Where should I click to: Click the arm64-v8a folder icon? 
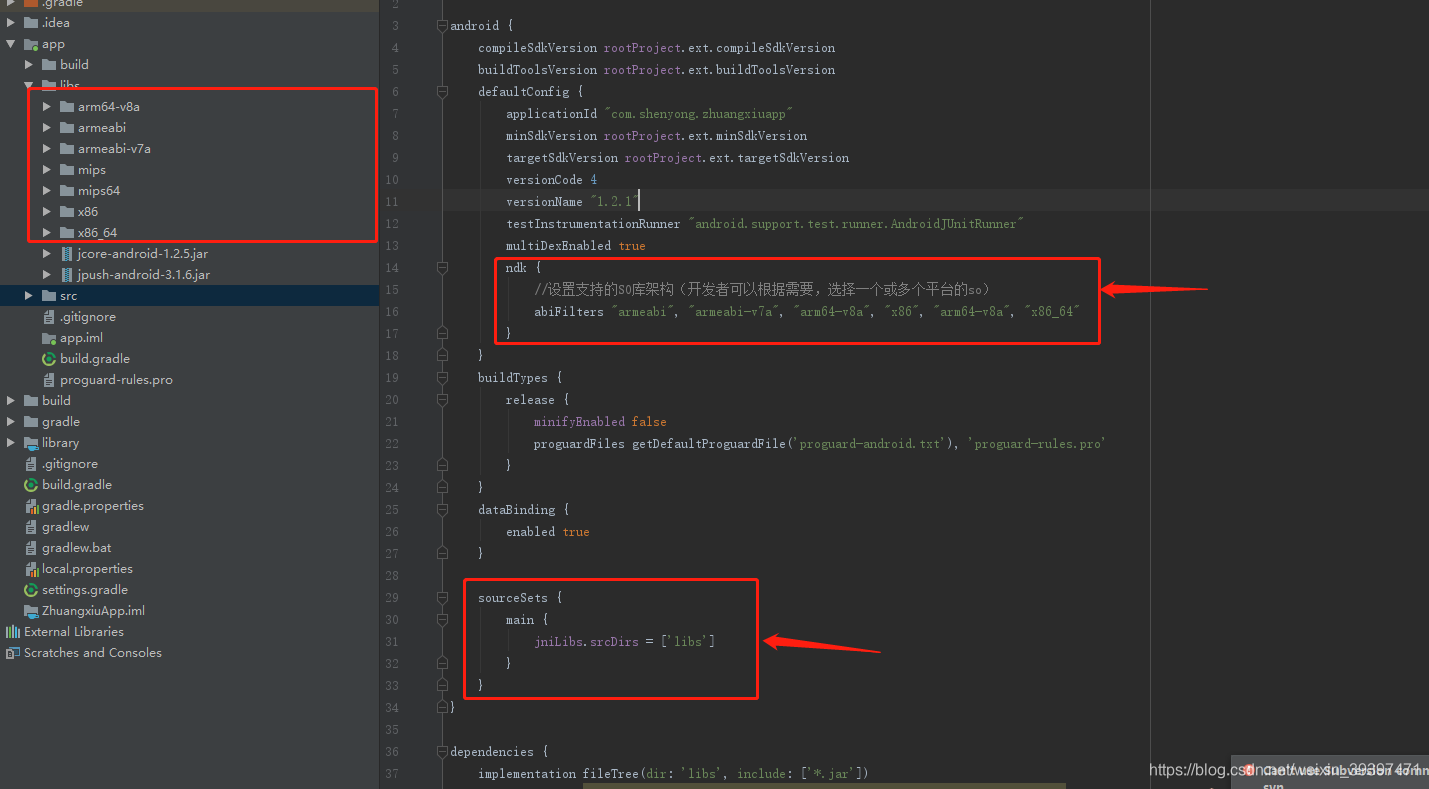click(x=67, y=106)
